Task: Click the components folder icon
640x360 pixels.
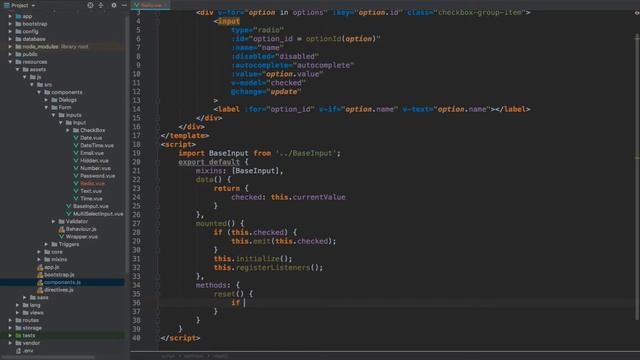Action: [47, 92]
